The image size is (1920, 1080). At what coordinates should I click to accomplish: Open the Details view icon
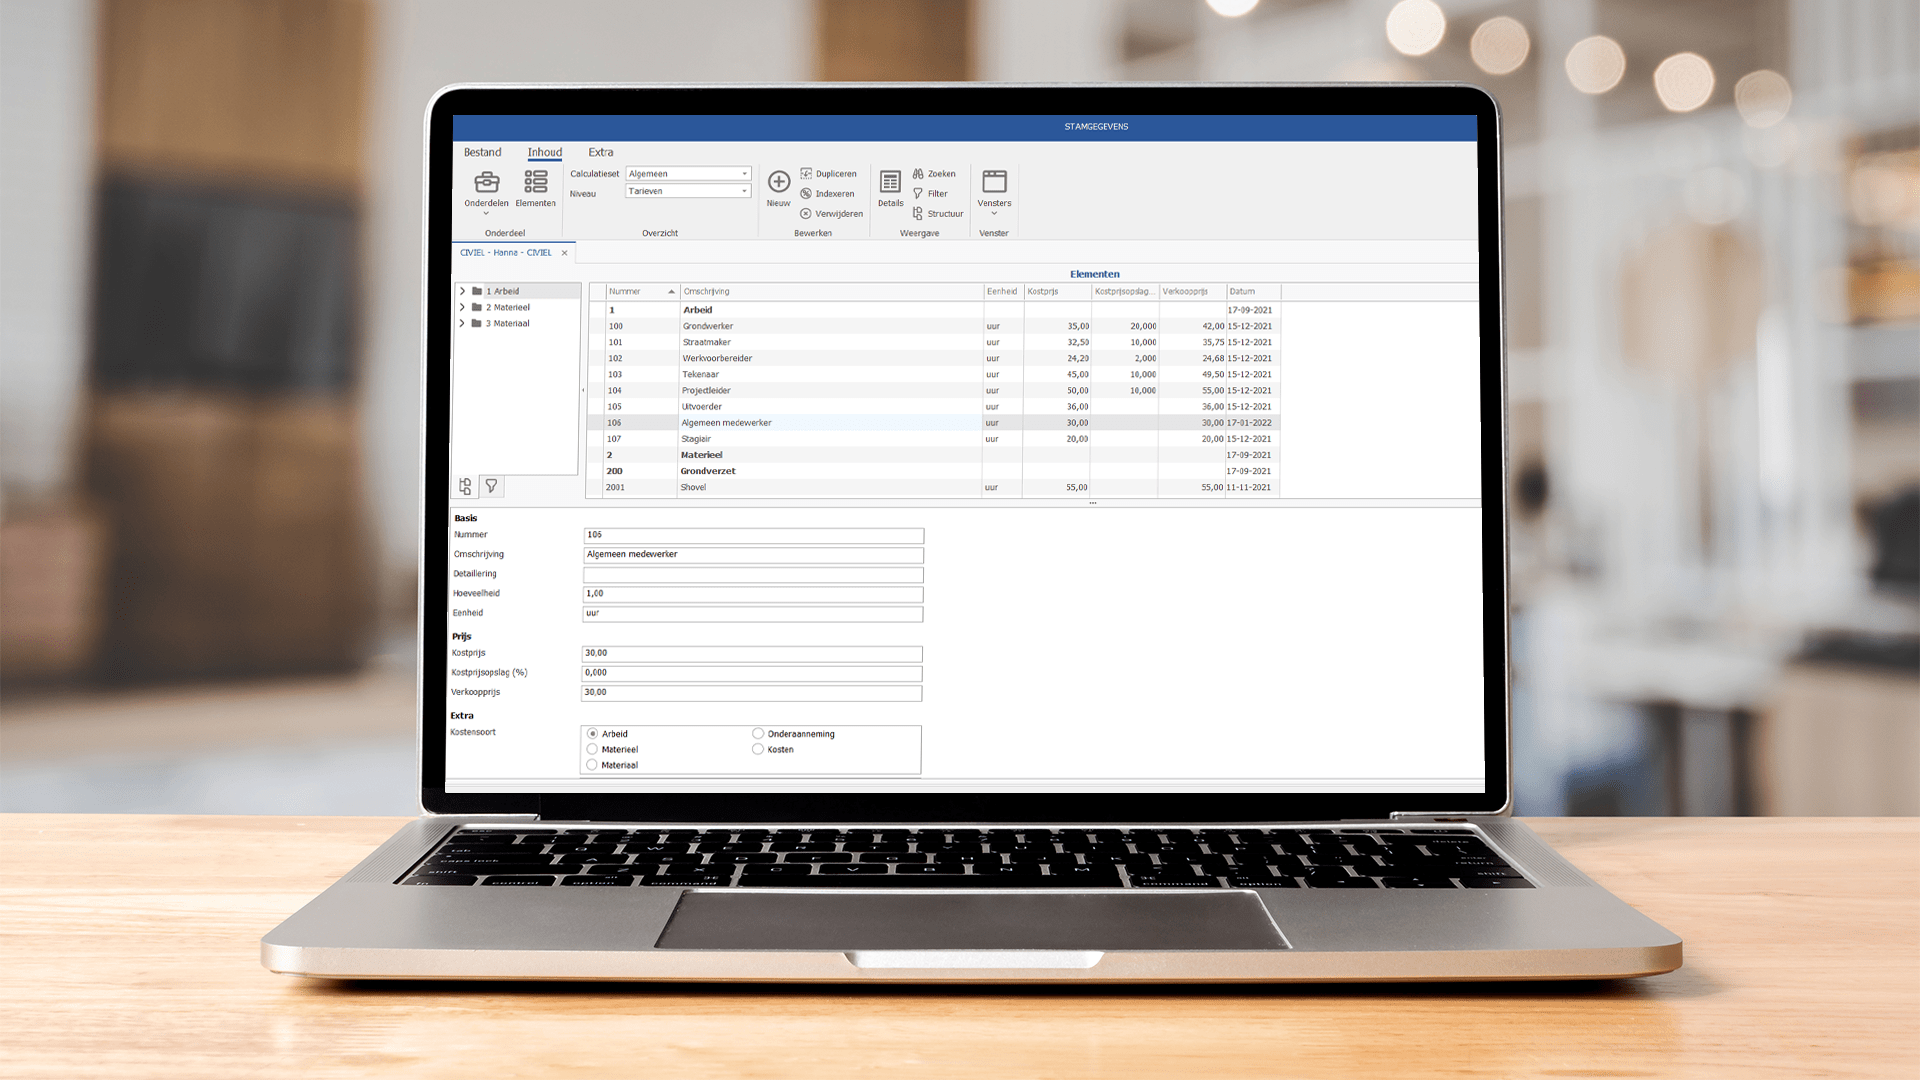(890, 182)
